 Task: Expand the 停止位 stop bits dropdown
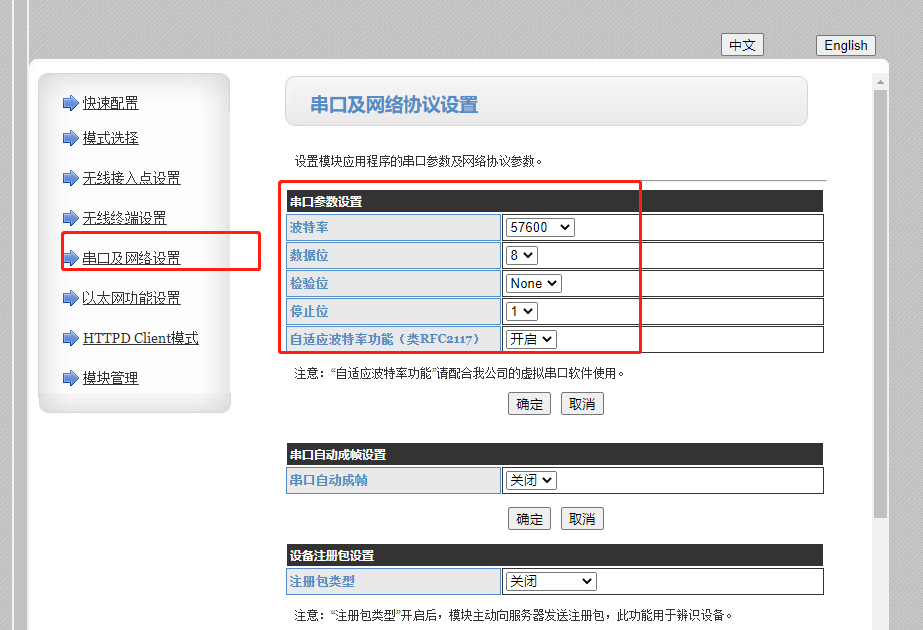click(x=522, y=312)
